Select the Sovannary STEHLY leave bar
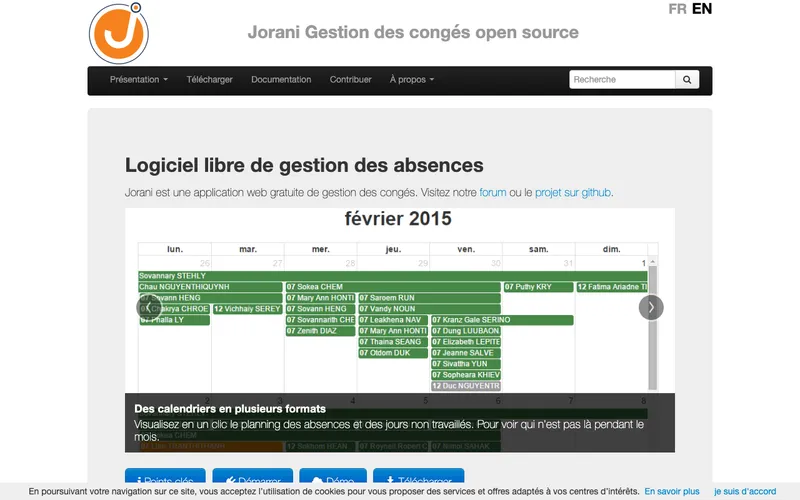Screen dimensions: 800x500 click(393, 276)
